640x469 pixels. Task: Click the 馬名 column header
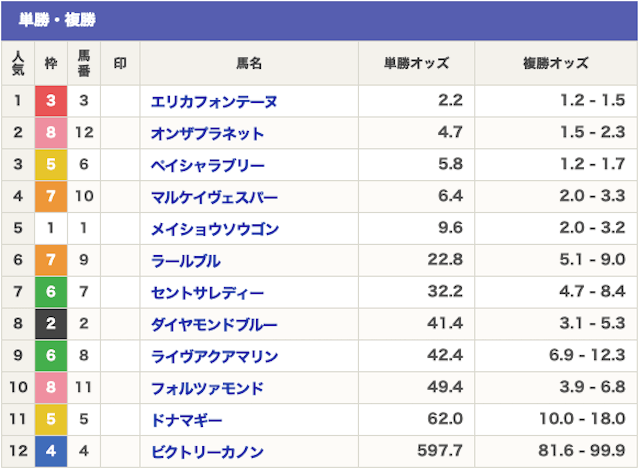tap(249, 63)
